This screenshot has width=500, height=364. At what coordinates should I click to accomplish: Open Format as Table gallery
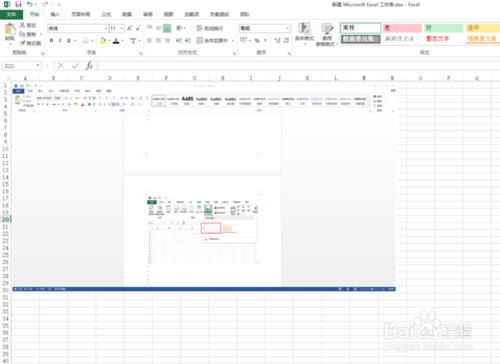(x=327, y=34)
